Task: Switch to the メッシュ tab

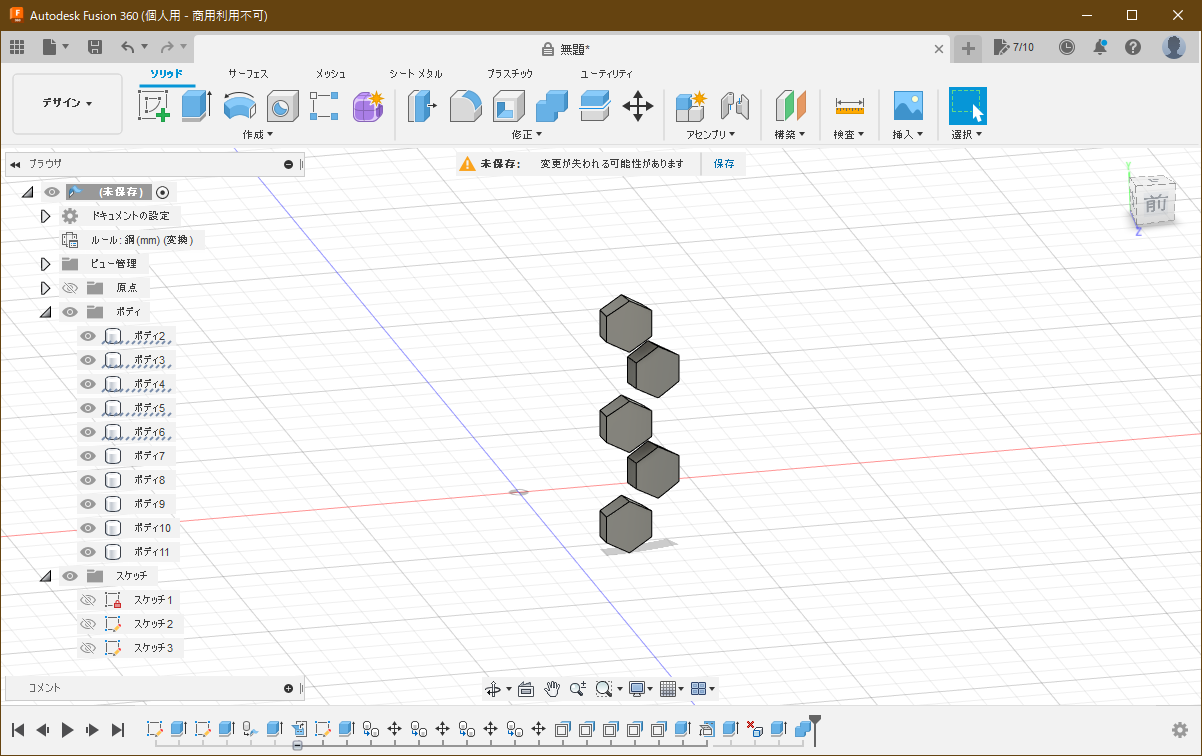Action: click(331, 74)
